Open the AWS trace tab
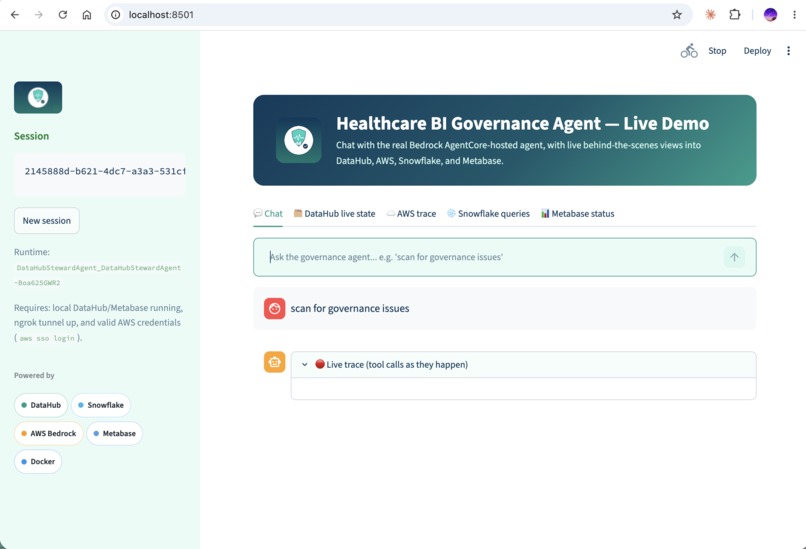Viewport: 806px width, 549px height. (x=411, y=213)
